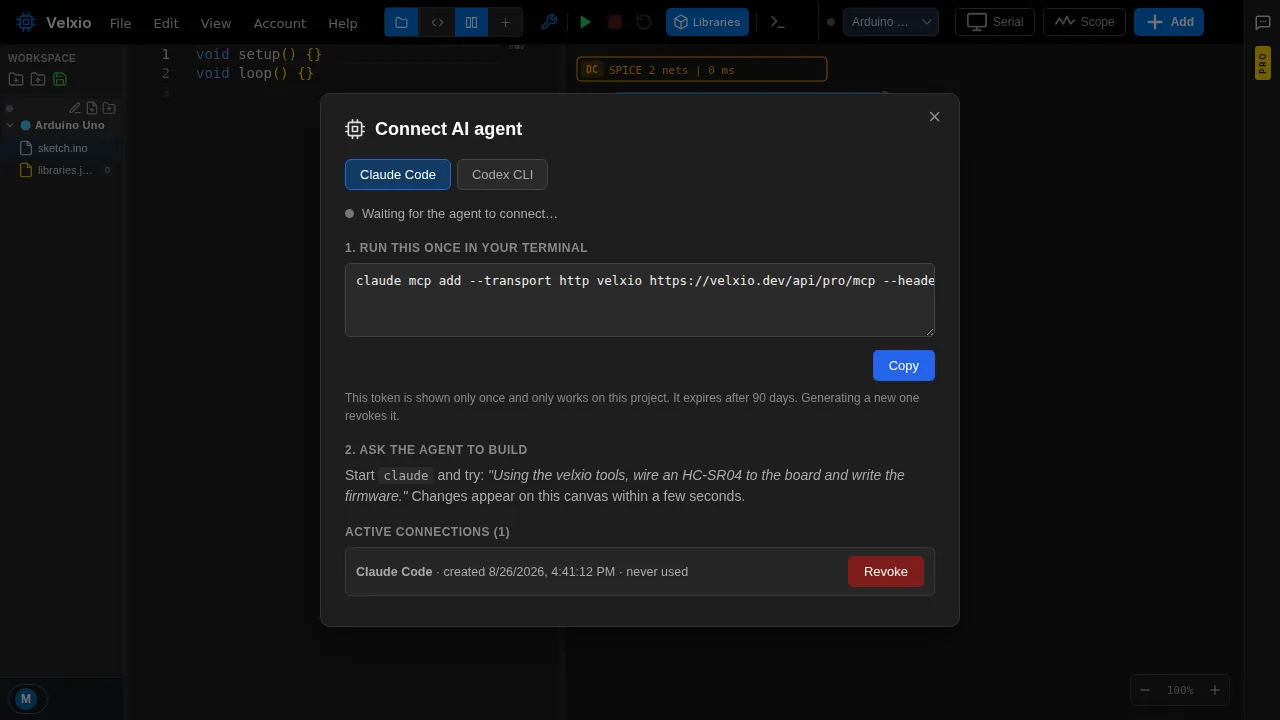
Task: Open the terminal prompt icon
Action: [778, 22]
